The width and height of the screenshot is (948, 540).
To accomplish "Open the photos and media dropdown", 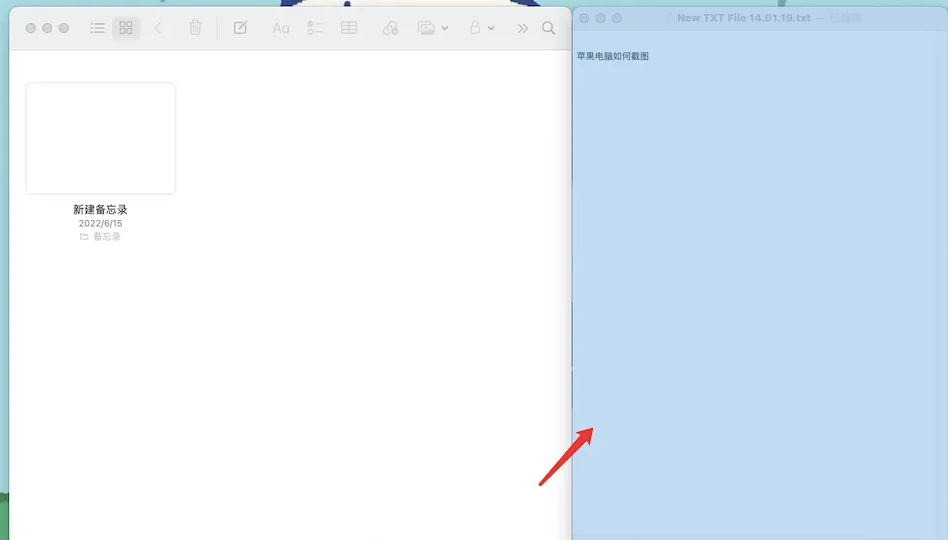I will tap(433, 28).
